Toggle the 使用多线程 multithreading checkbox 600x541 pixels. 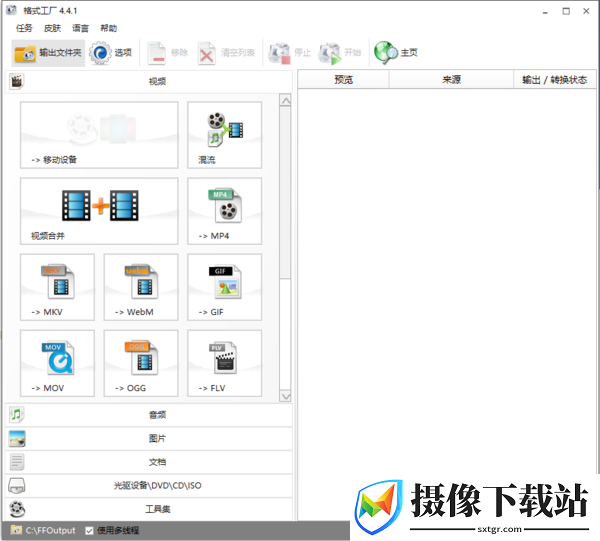[x=89, y=530]
